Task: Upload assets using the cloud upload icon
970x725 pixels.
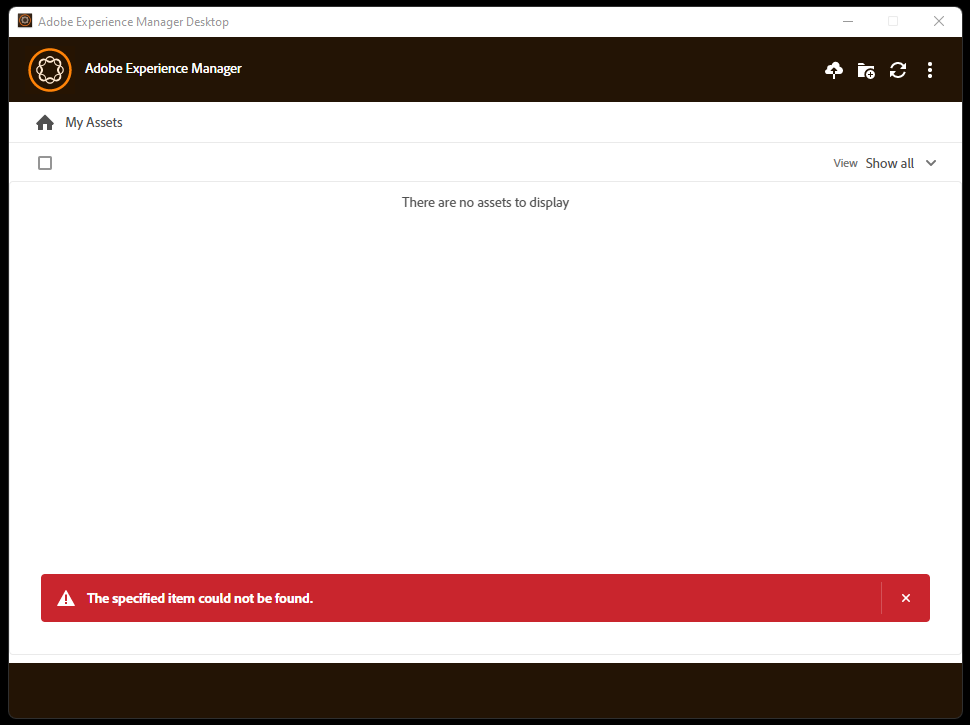Action: pos(834,70)
